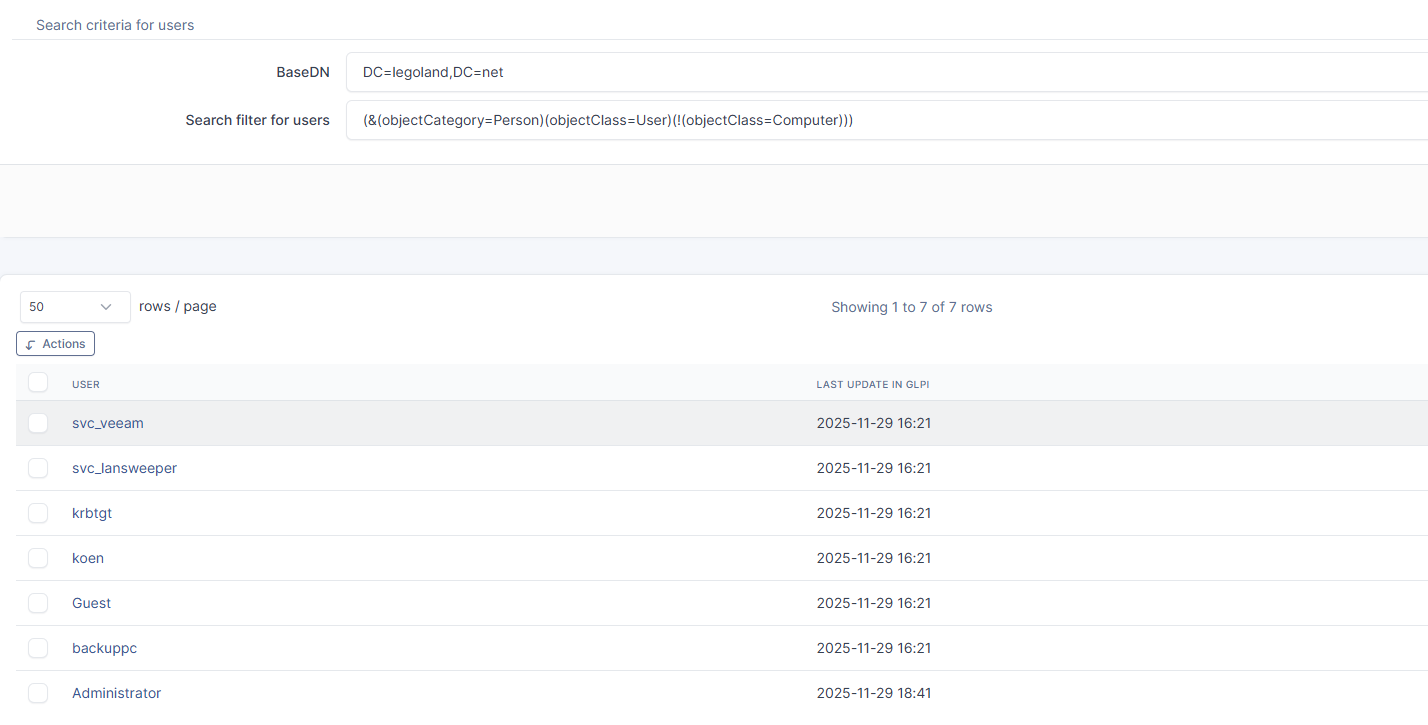Open the koen user link
Screen dimensions: 1428x725
(88, 558)
